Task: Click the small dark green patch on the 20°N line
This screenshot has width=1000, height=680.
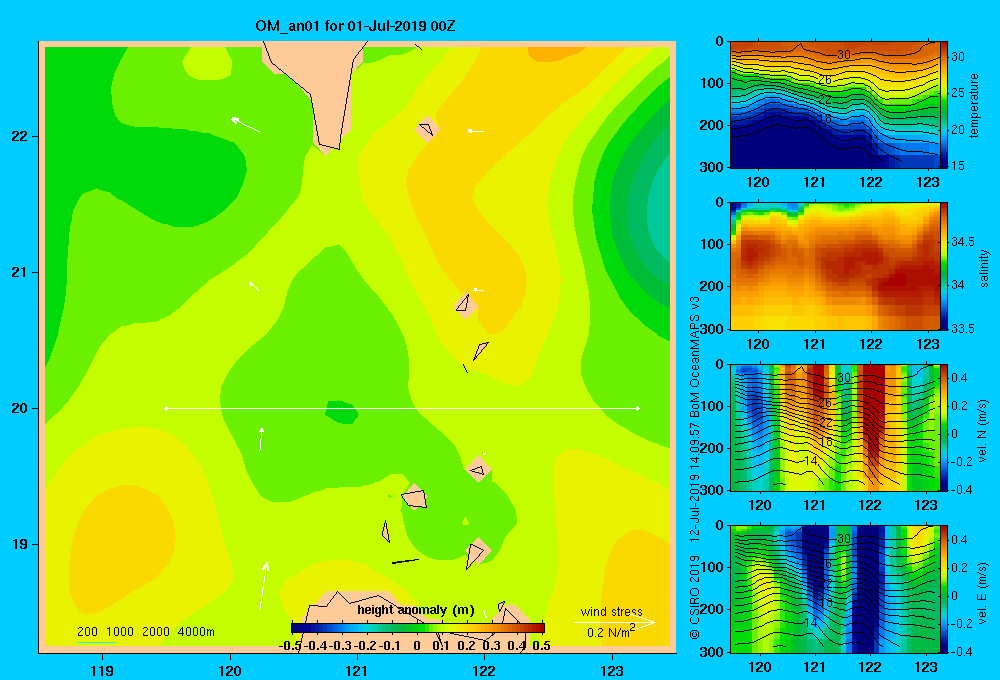Action: coord(341,411)
